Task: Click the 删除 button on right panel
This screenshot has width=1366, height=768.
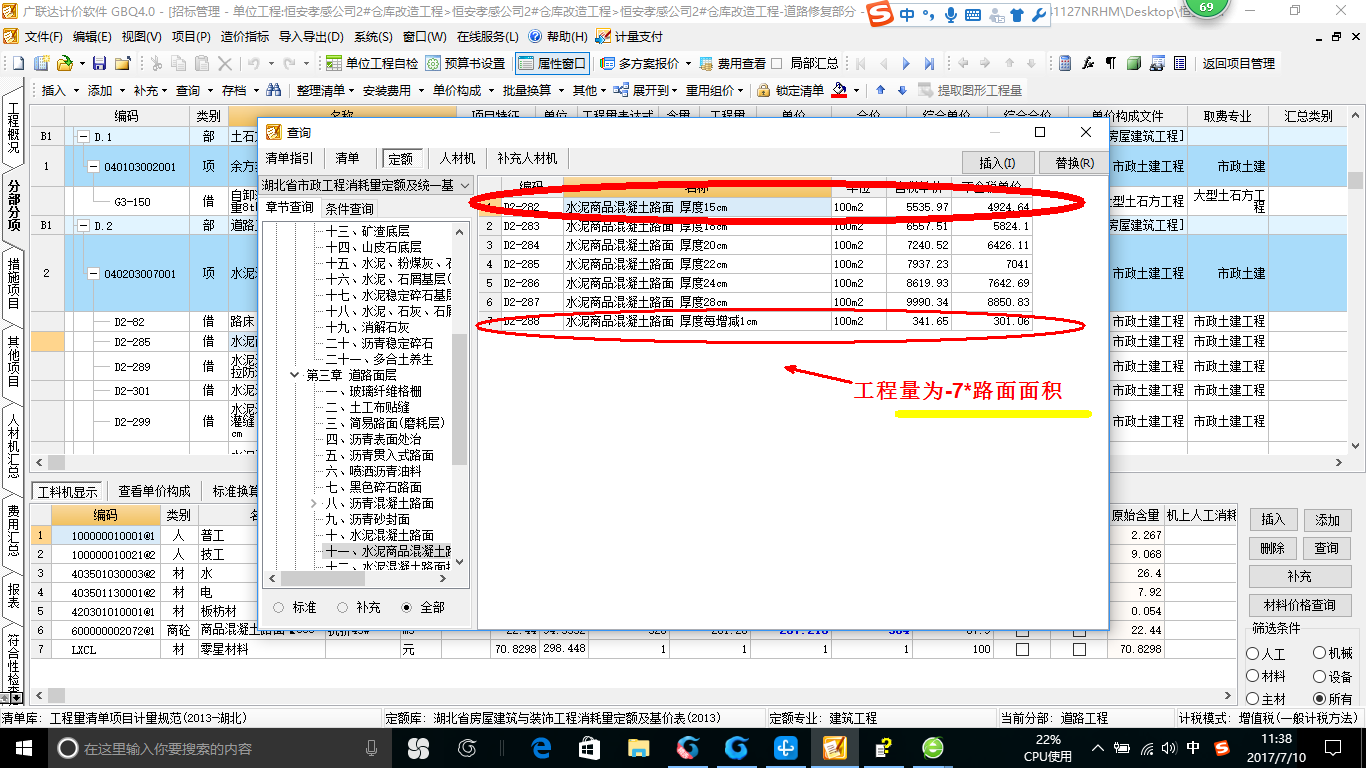Action: 1272,548
